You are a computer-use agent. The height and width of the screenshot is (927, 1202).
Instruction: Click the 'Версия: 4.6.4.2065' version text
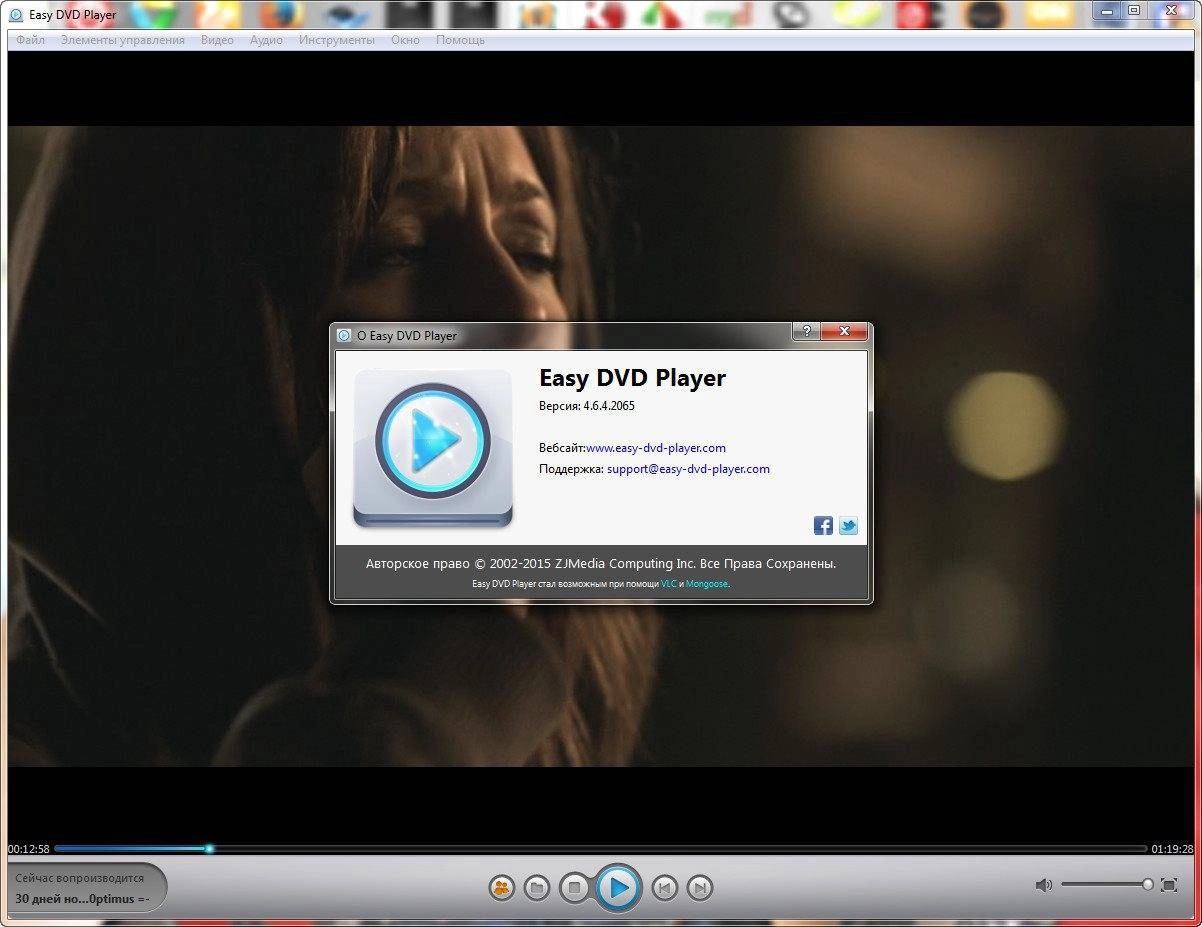587,406
